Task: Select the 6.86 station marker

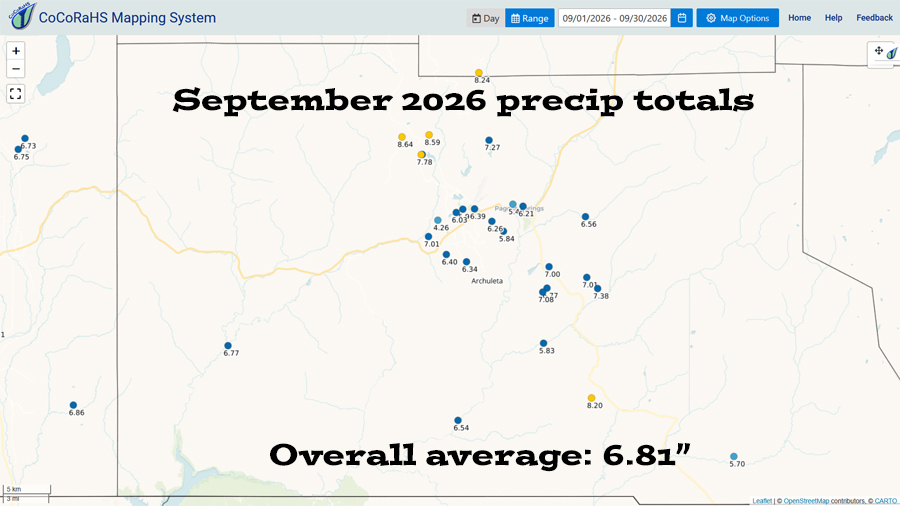Action: point(73,405)
